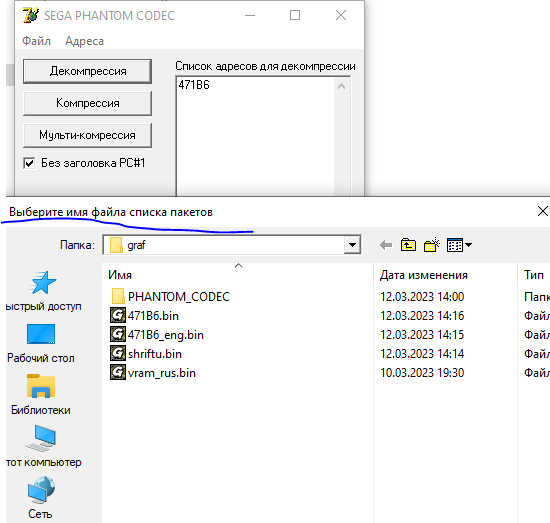Close the file selection dialog
This screenshot has width=550, height=523.
click(543, 211)
